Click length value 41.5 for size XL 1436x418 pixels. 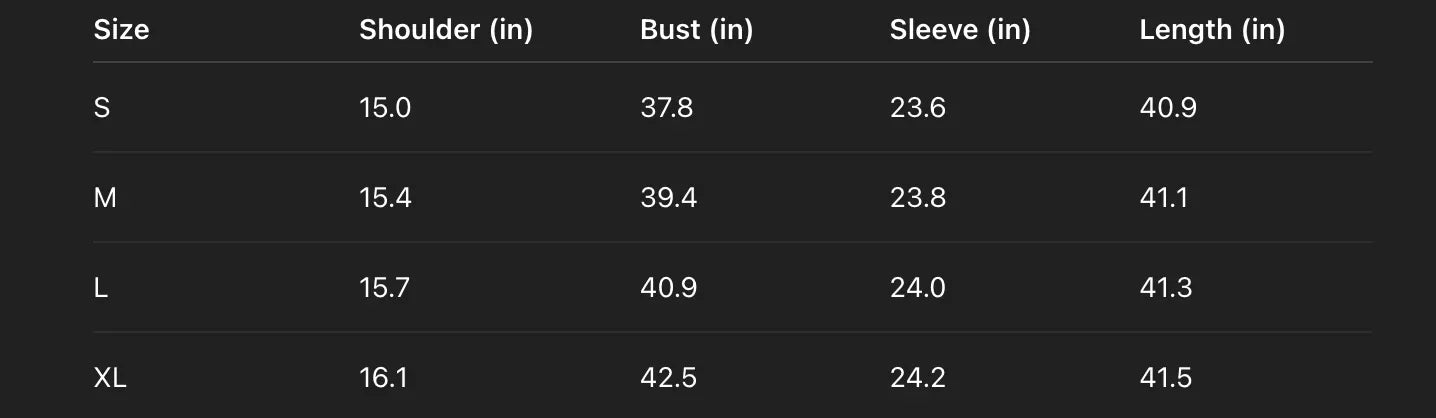pyautogui.click(x=1165, y=378)
